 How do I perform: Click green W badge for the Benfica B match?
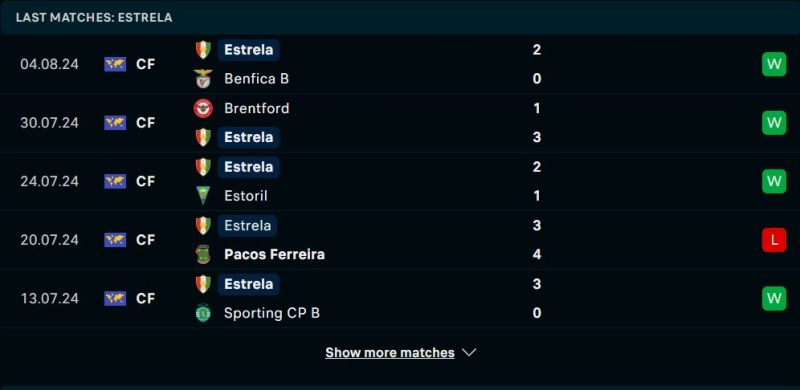pos(774,64)
